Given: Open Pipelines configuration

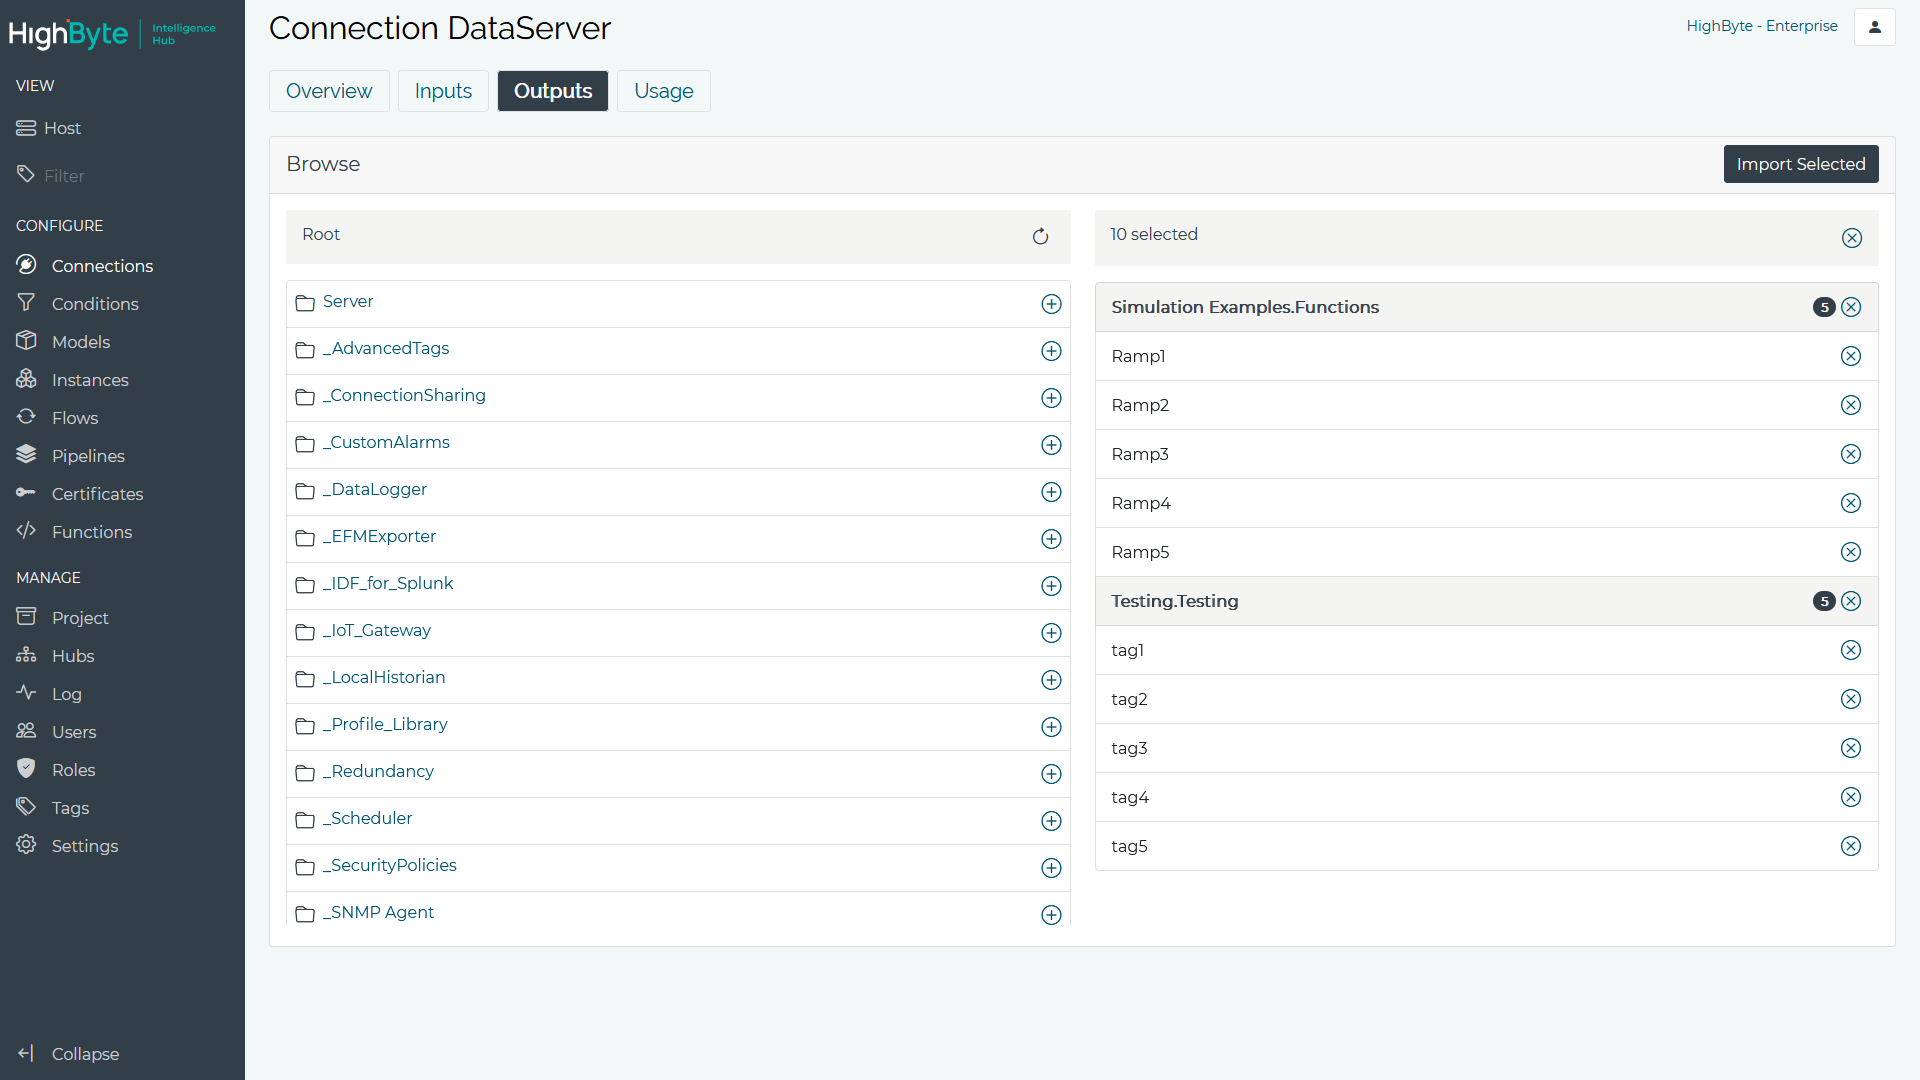Looking at the screenshot, I should 87,455.
